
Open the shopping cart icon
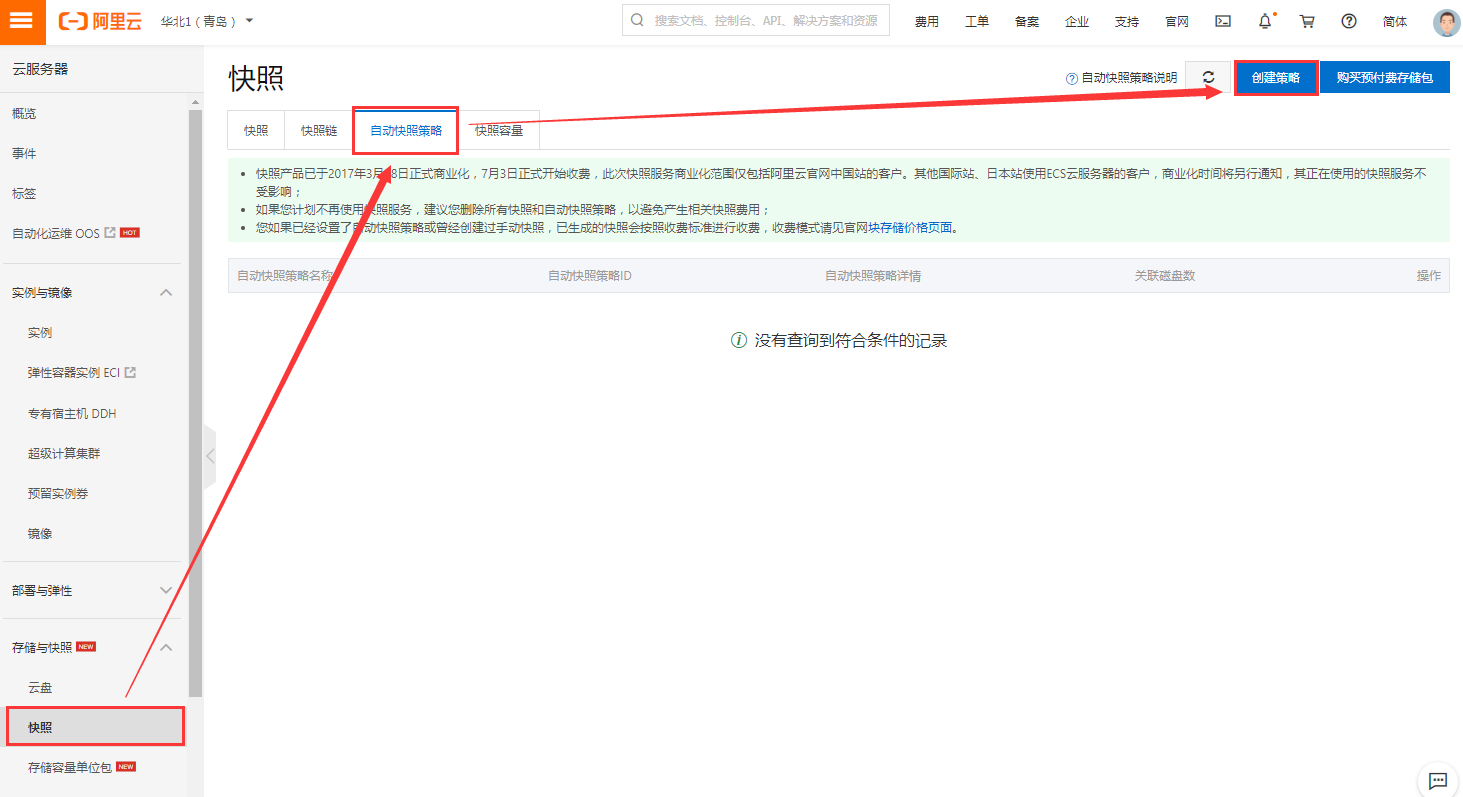1307,22
